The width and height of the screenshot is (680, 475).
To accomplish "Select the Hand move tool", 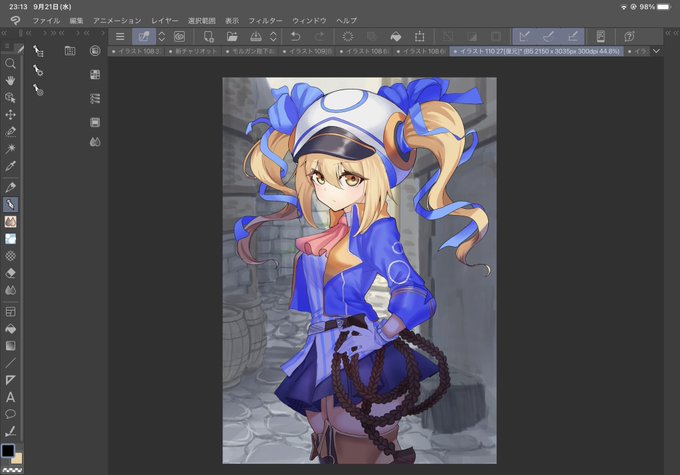I will [x=10, y=81].
